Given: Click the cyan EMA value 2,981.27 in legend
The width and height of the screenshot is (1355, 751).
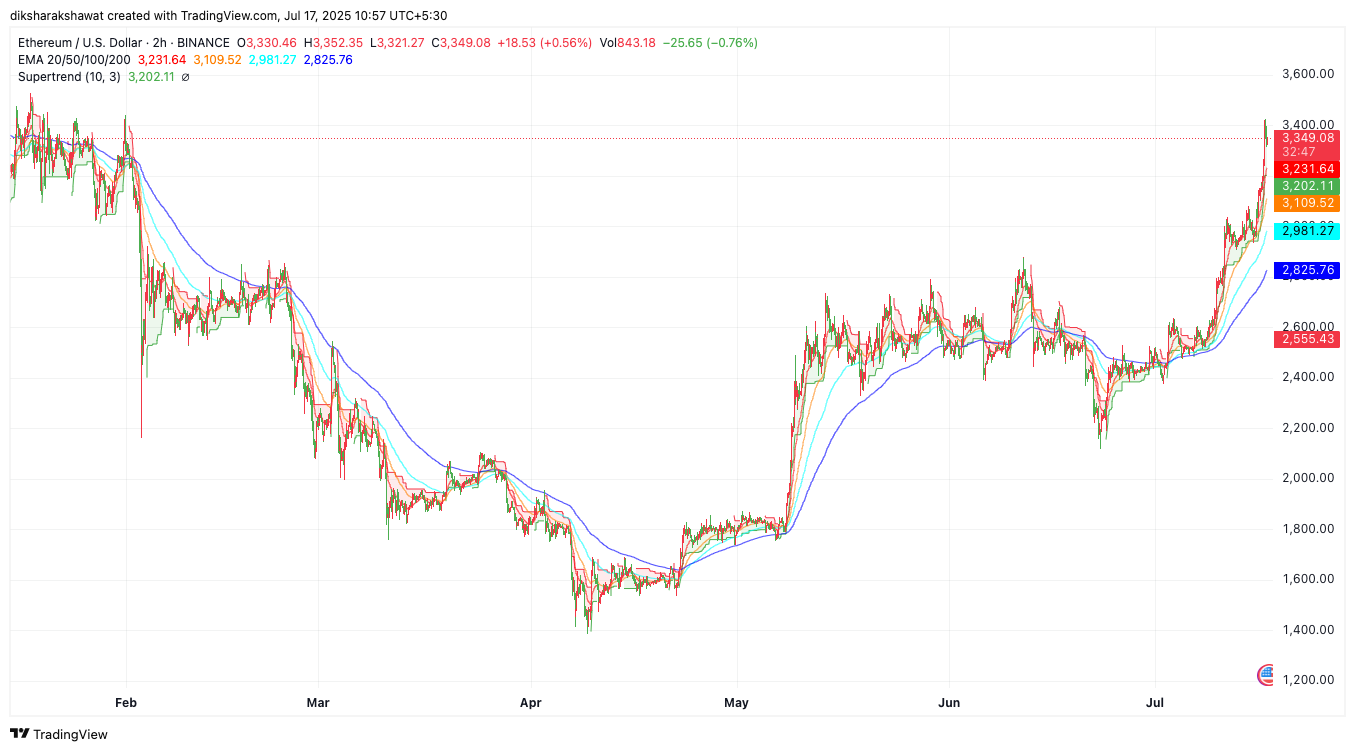Looking at the screenshot, I should 272,60.
